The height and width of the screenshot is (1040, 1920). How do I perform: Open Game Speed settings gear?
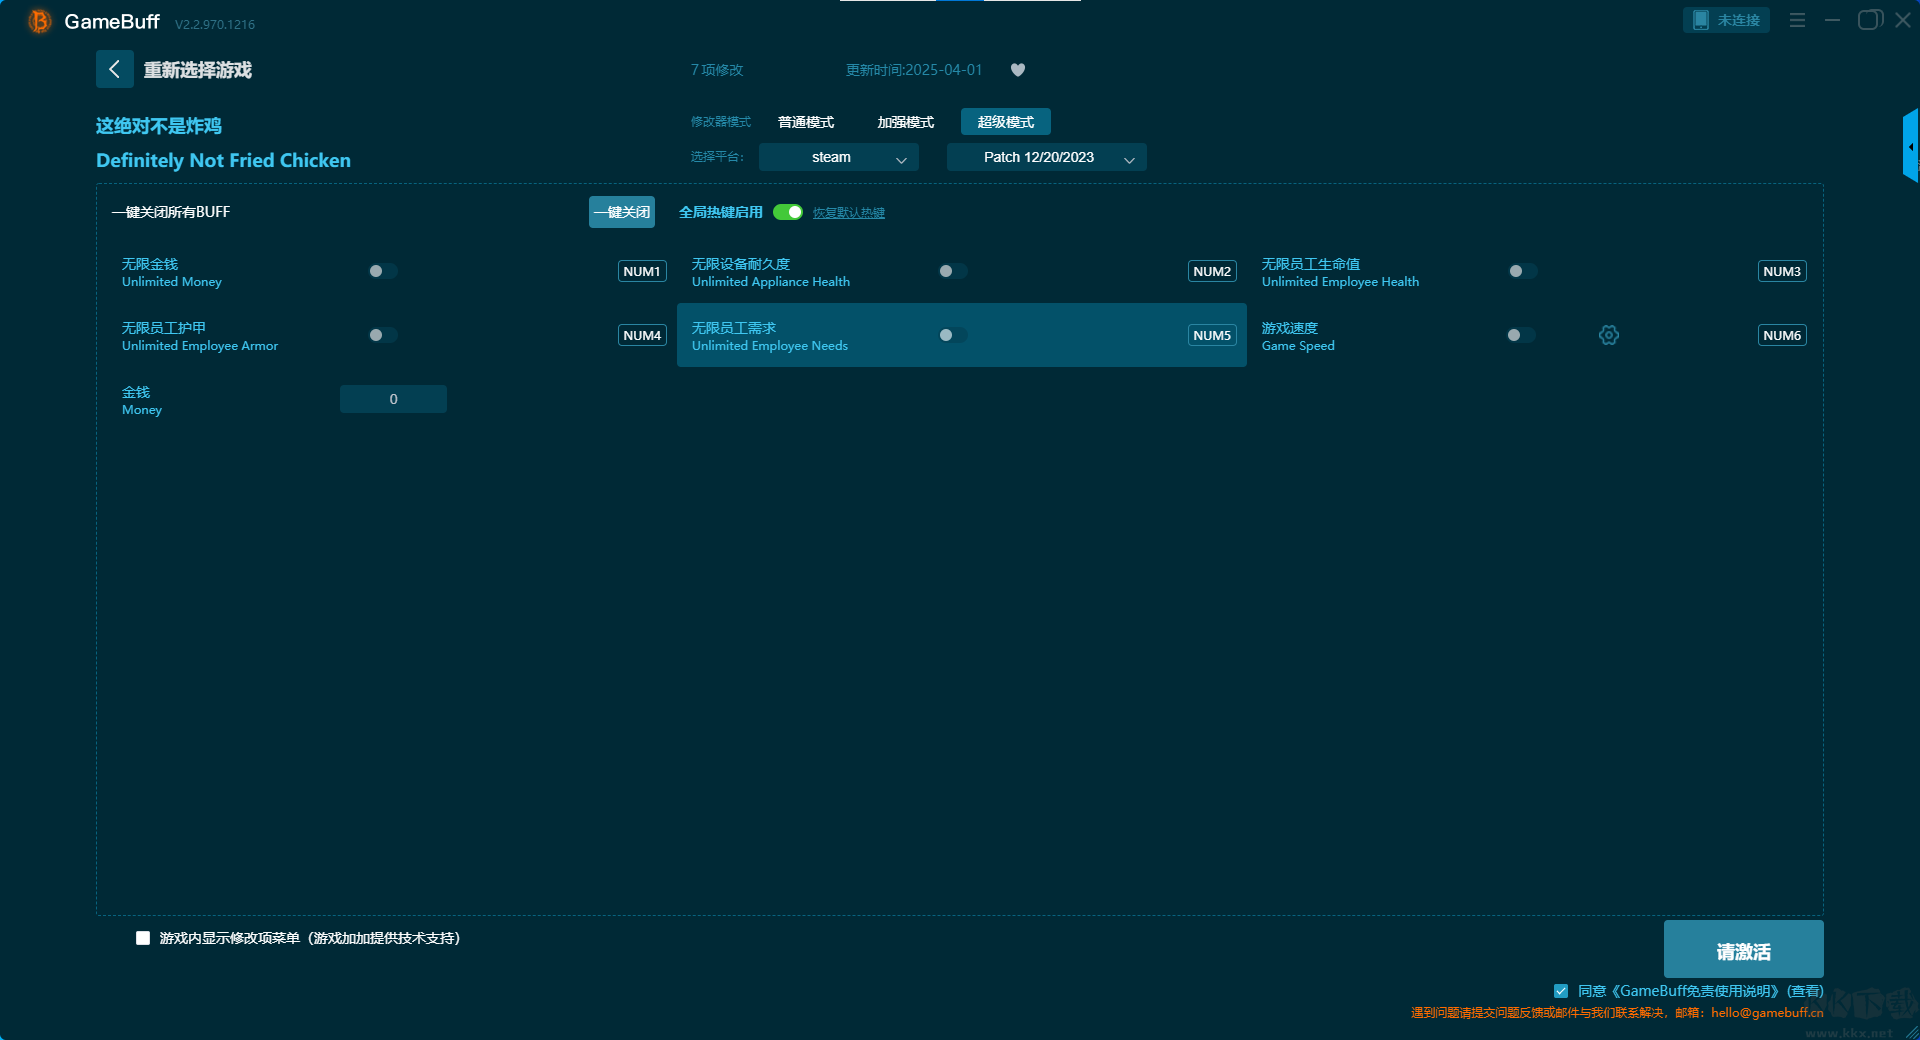pos(1608,335)
